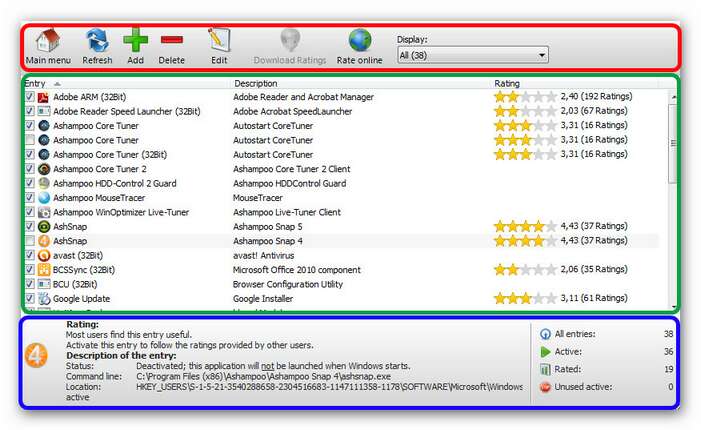Viewport: 701px width, 430px height.
Task: Click the green plus Add icon
Action: click(x=135, y=41)
